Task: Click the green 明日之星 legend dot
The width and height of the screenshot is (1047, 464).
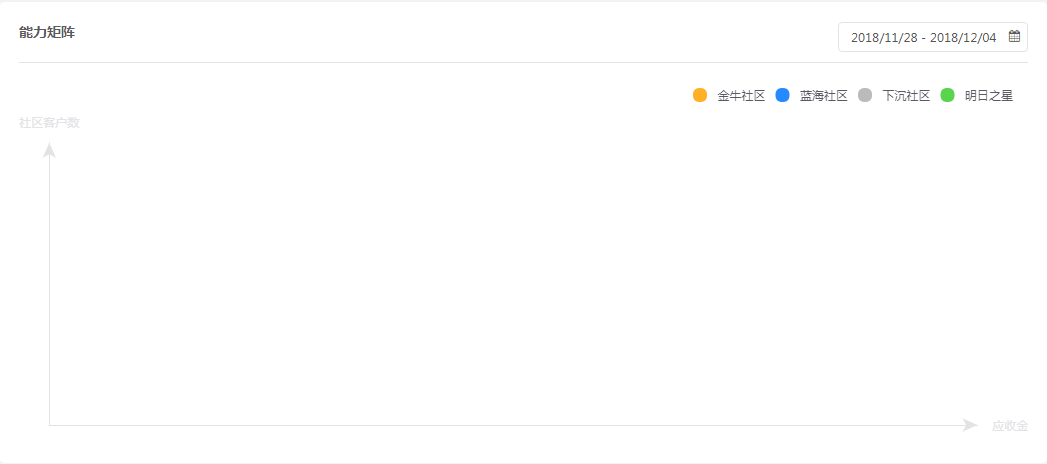Action: coord(948,95)
